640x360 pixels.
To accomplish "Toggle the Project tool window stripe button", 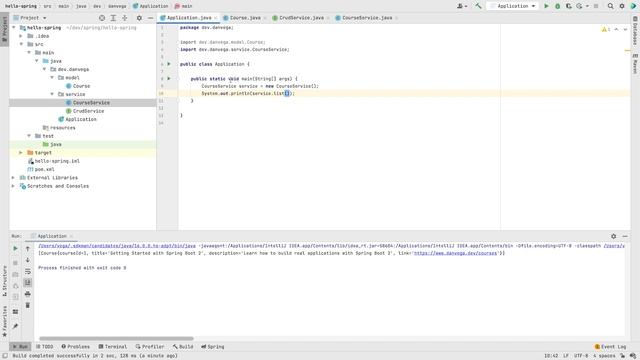I will (4, 29).
